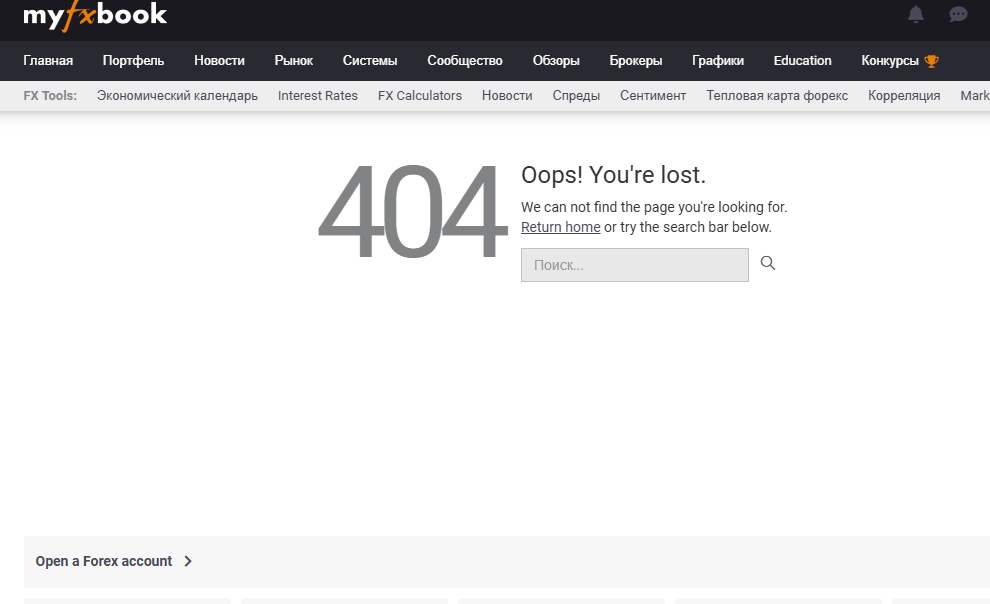Open Новости in the FX Tools bar
This screenshot has width=990, height=604.
coord(507,95)
